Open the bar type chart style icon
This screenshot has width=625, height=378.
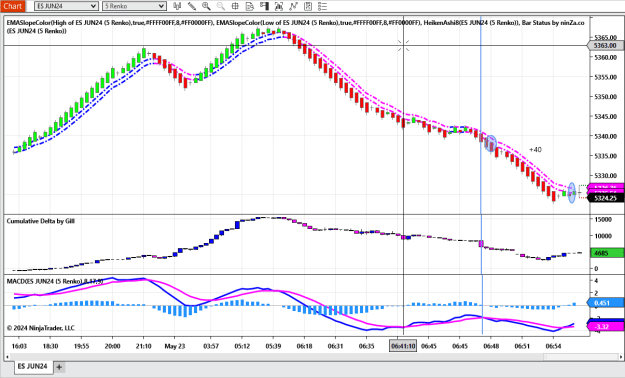(177, 6)
